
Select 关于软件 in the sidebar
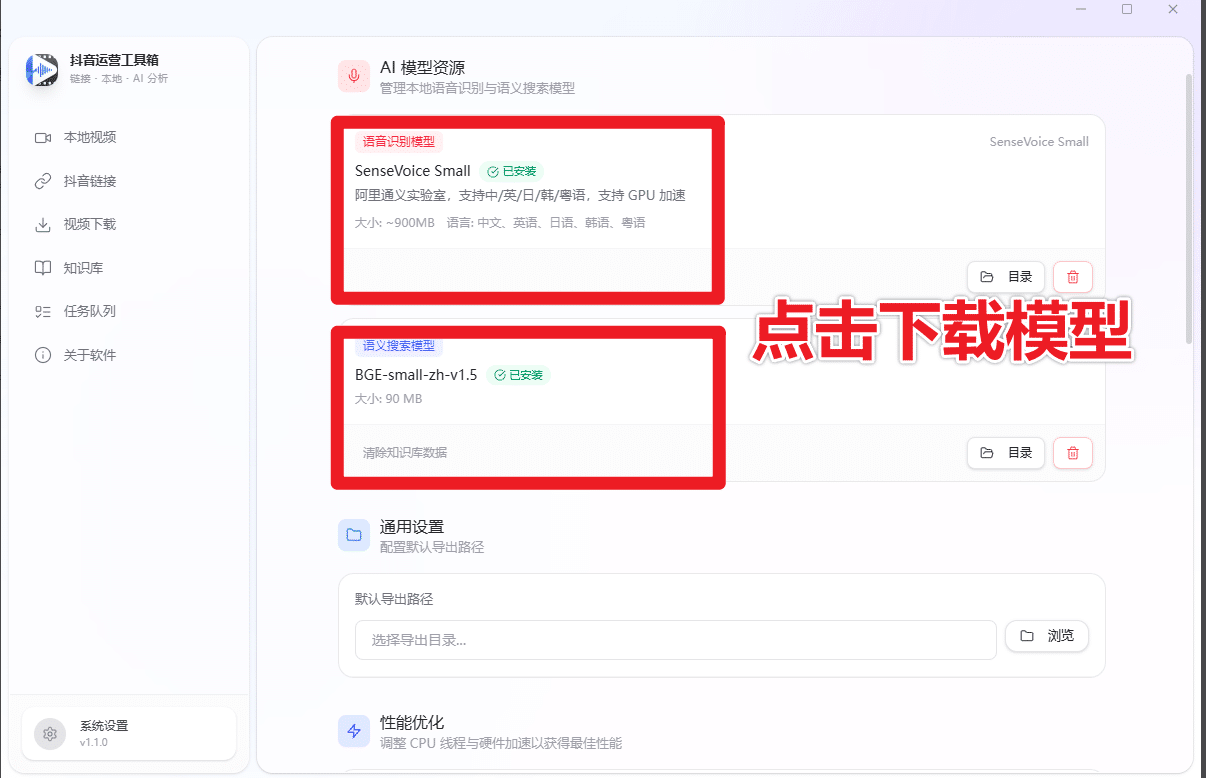coord(90,354)
